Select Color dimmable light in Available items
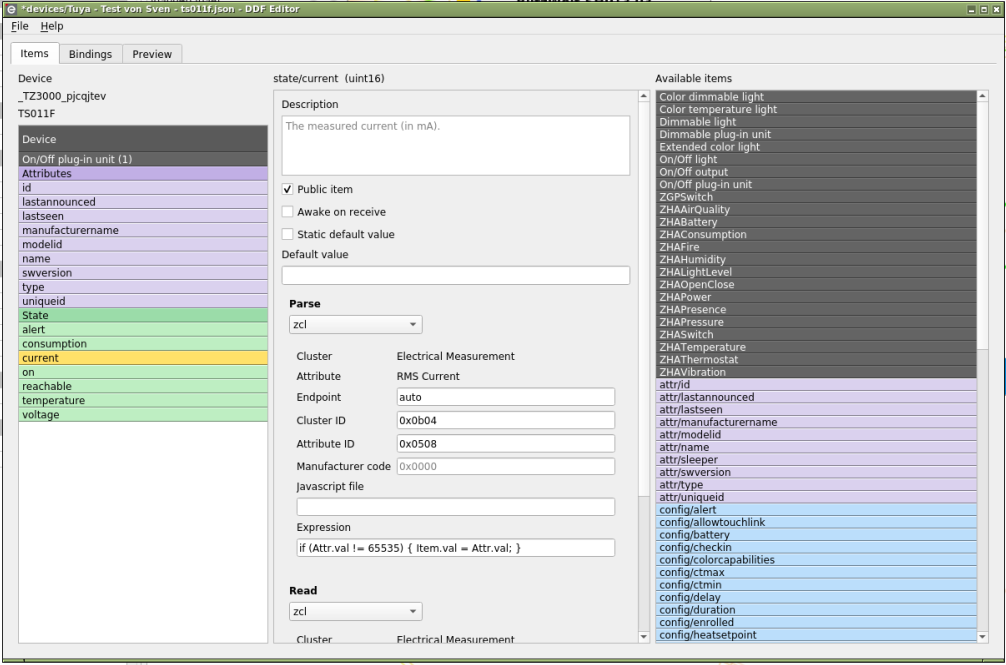The image size is (1006, 665). pyautogui.click(x=816, y=97)
